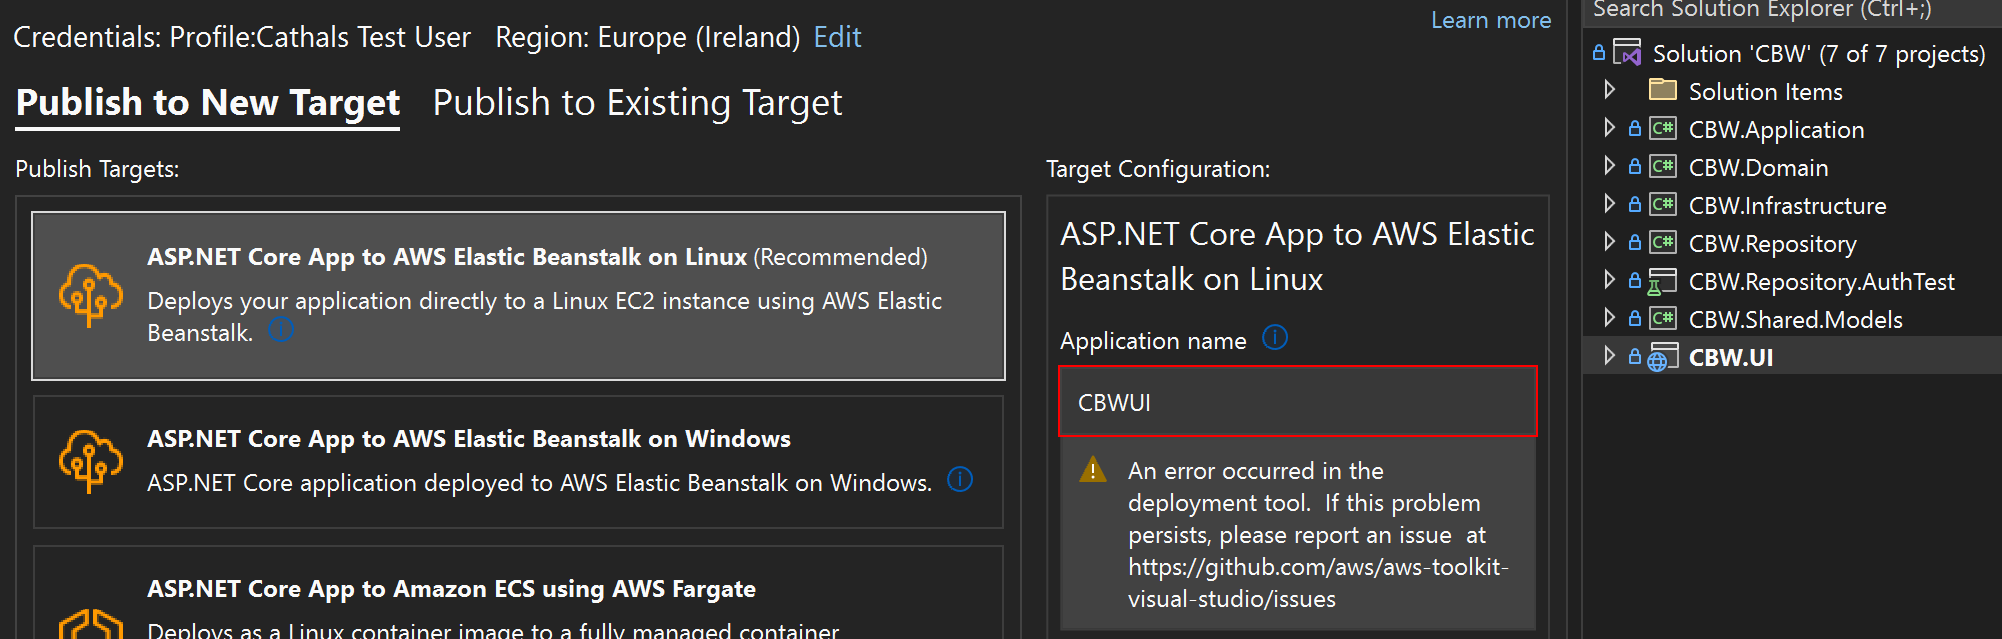
Task: Switch to the Publish to Existing Target tab
Action: tap(637, 101)
